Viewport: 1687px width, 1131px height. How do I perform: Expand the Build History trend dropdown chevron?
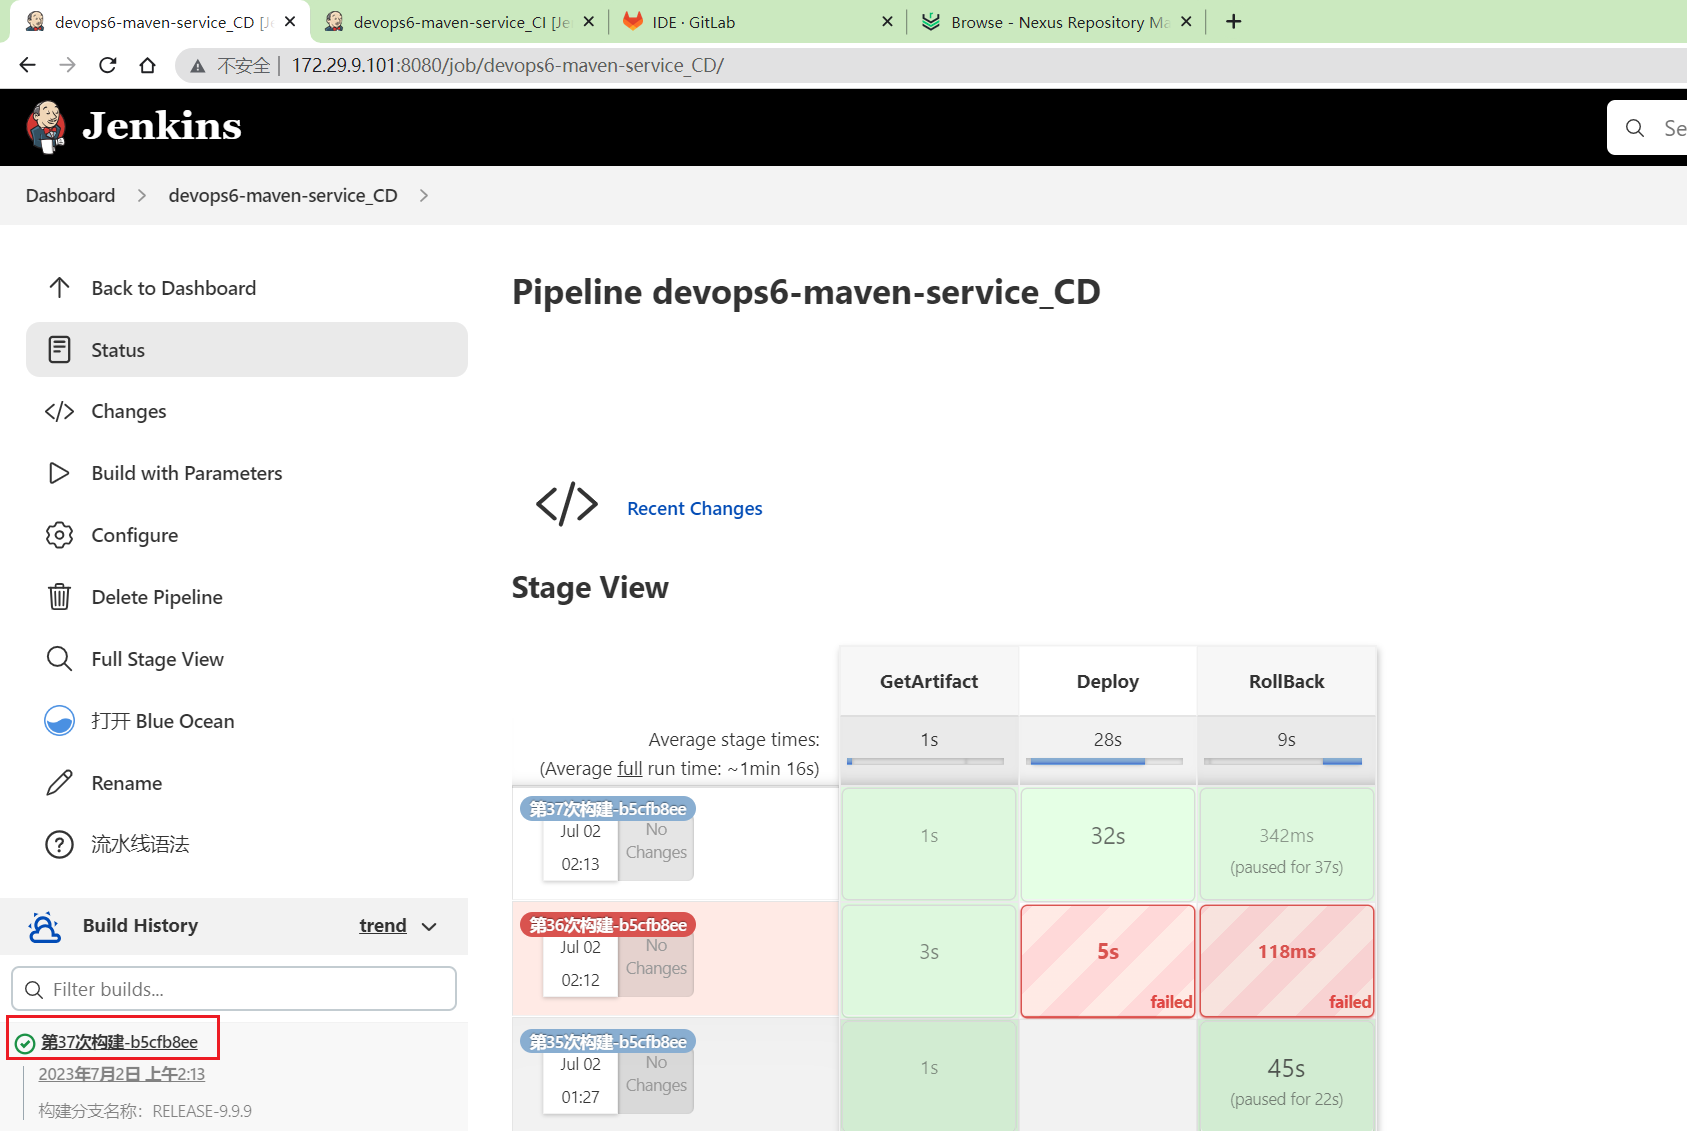429,927
